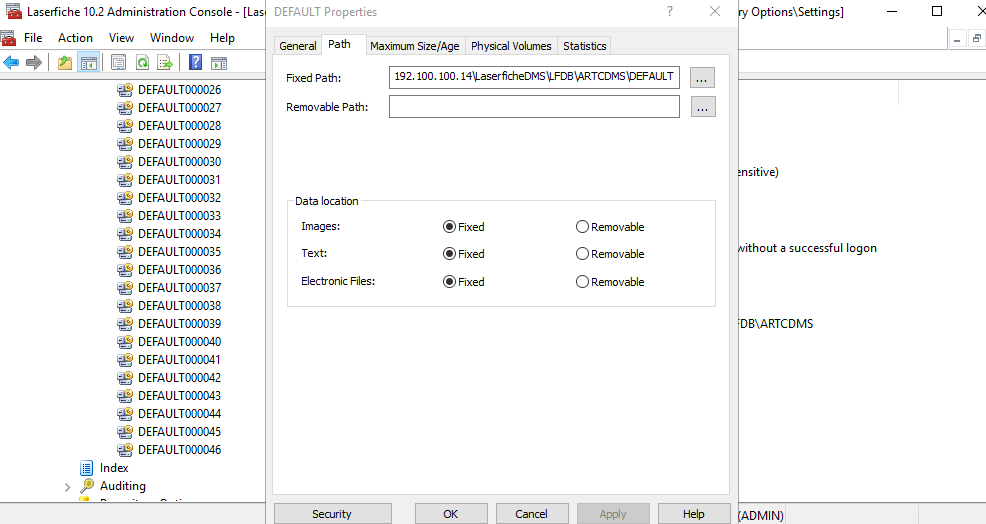Click volume icon of DEFAULT000036
Image resolution: width=986 pixels, height=524 pixels.
click(x=125, y=269)
